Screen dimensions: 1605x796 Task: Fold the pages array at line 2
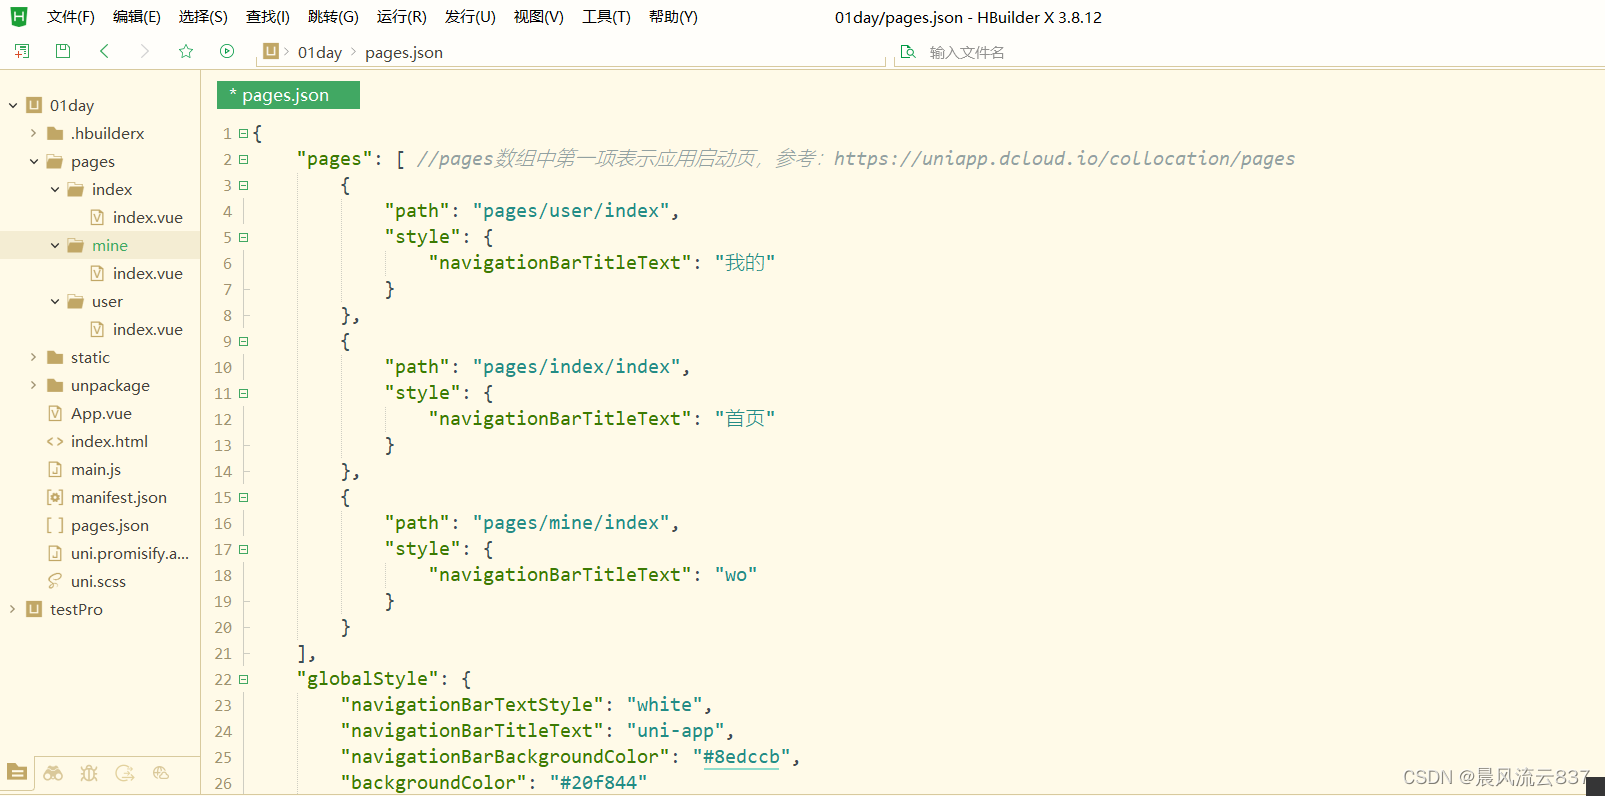243,159
